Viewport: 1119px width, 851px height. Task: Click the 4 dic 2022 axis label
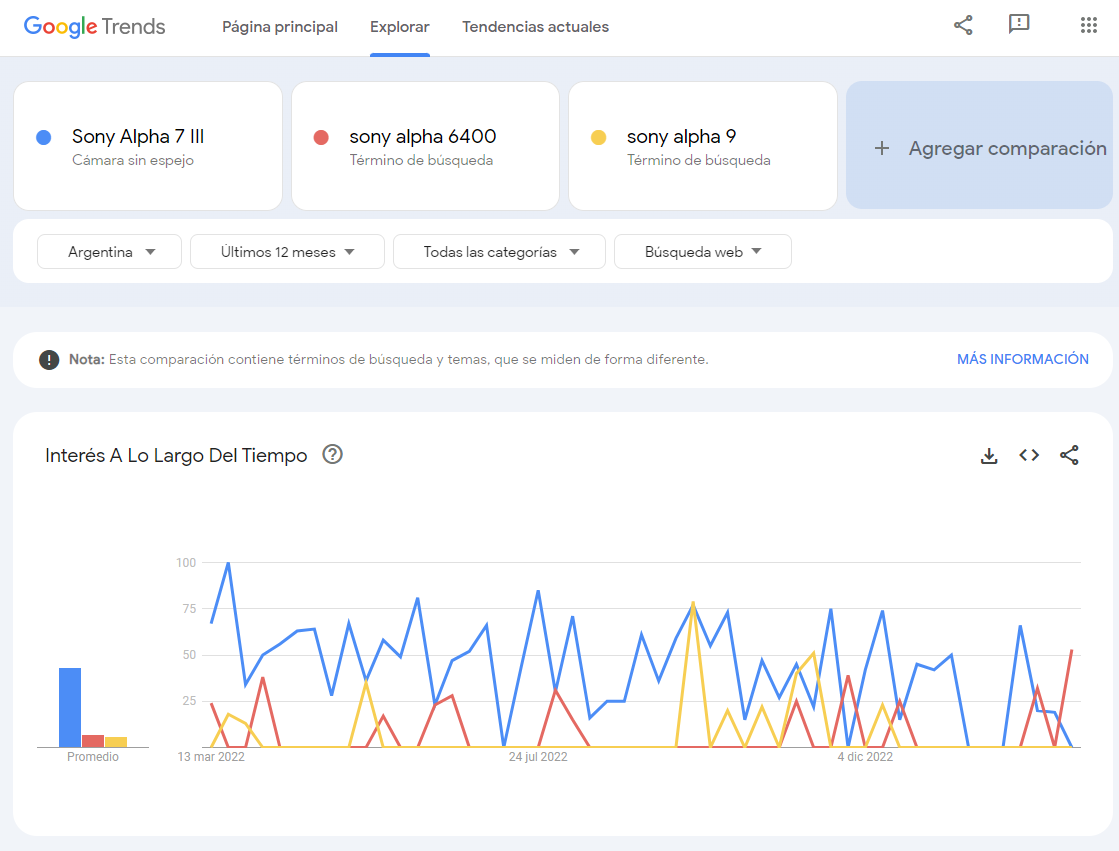pyautogui.click(x=865, y=757)
